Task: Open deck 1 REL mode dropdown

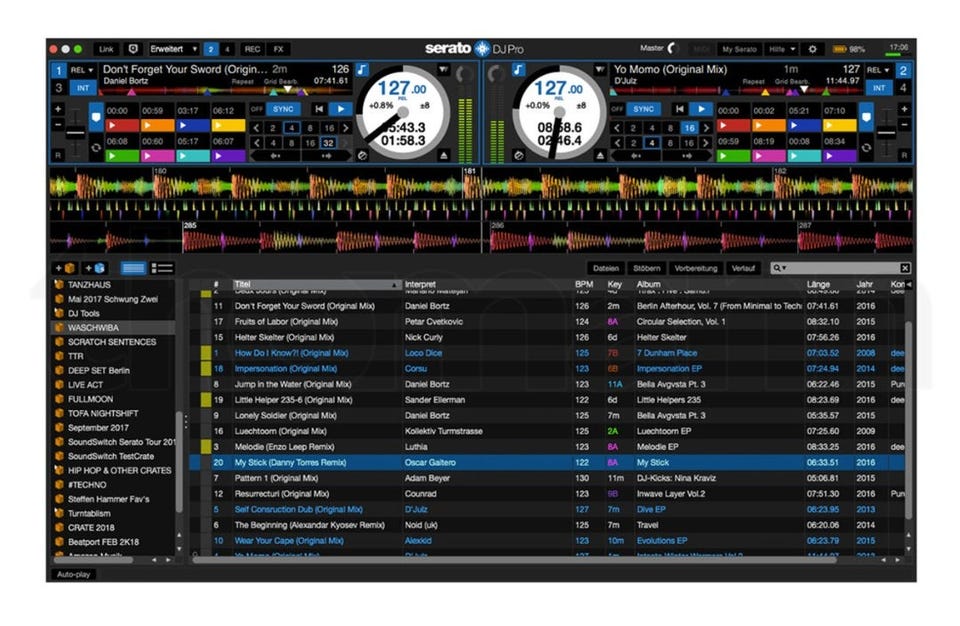Action: pos(81,70)
